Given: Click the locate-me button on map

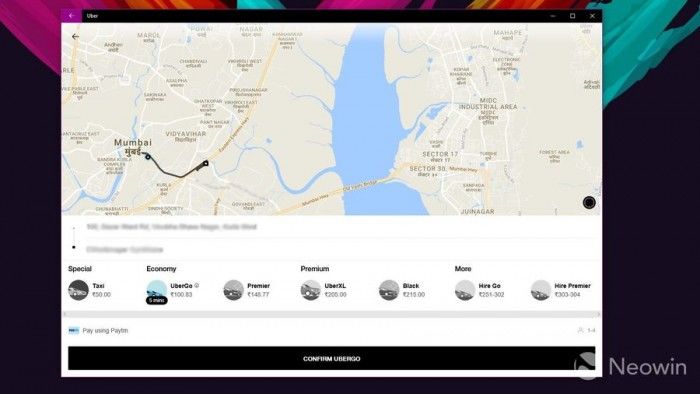Looking at the screenshot, I should coord(589,203).
